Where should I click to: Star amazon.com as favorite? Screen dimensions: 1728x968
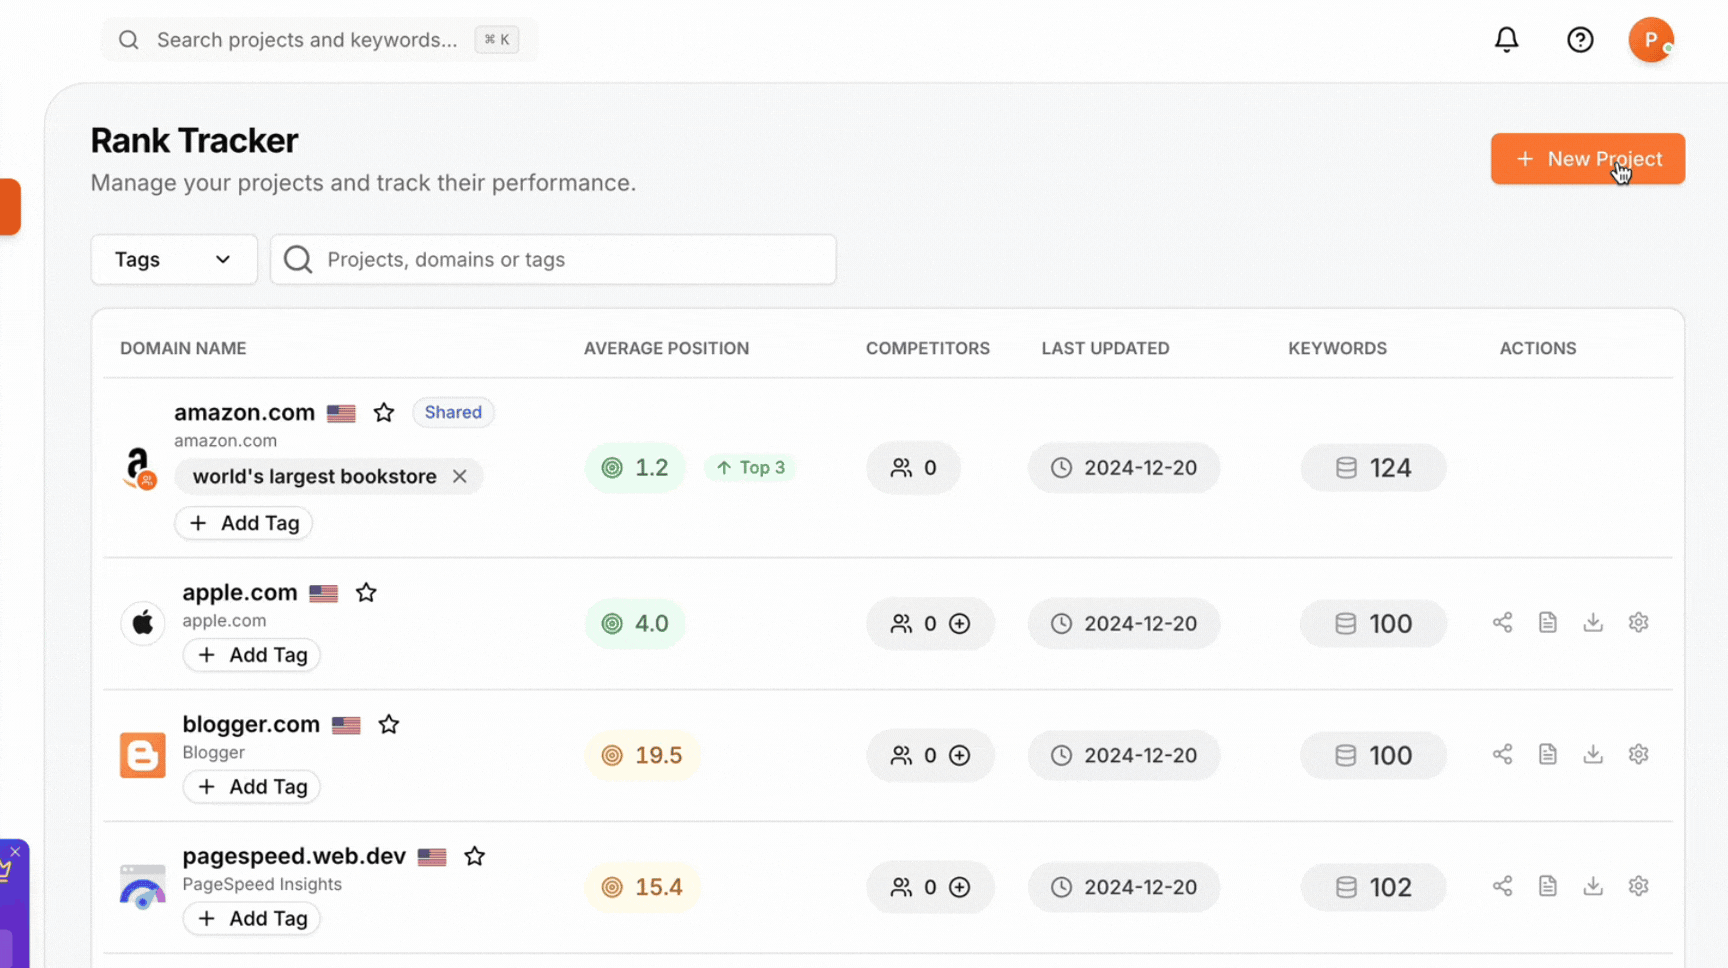tap(384, 413)
